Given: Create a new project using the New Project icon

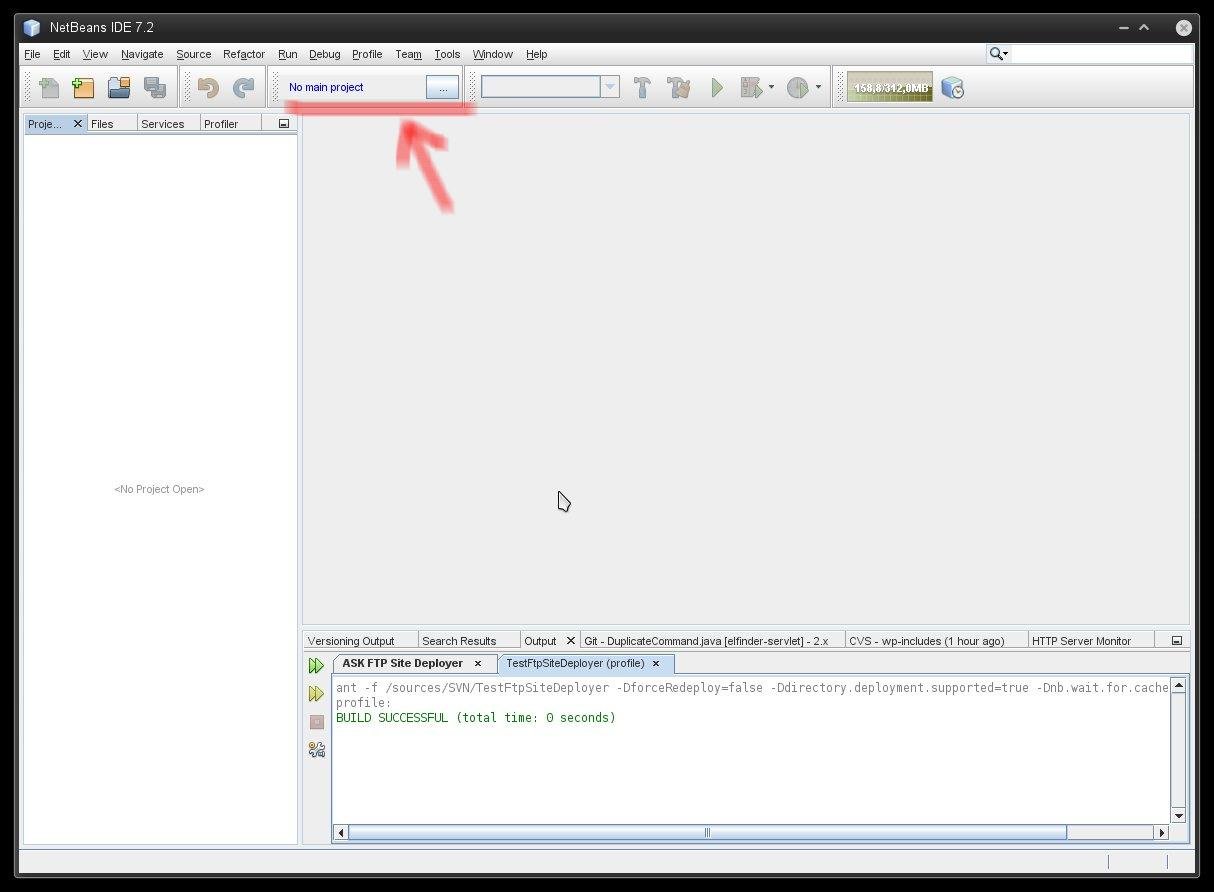Looking at the screenshot, I should 83,87.
